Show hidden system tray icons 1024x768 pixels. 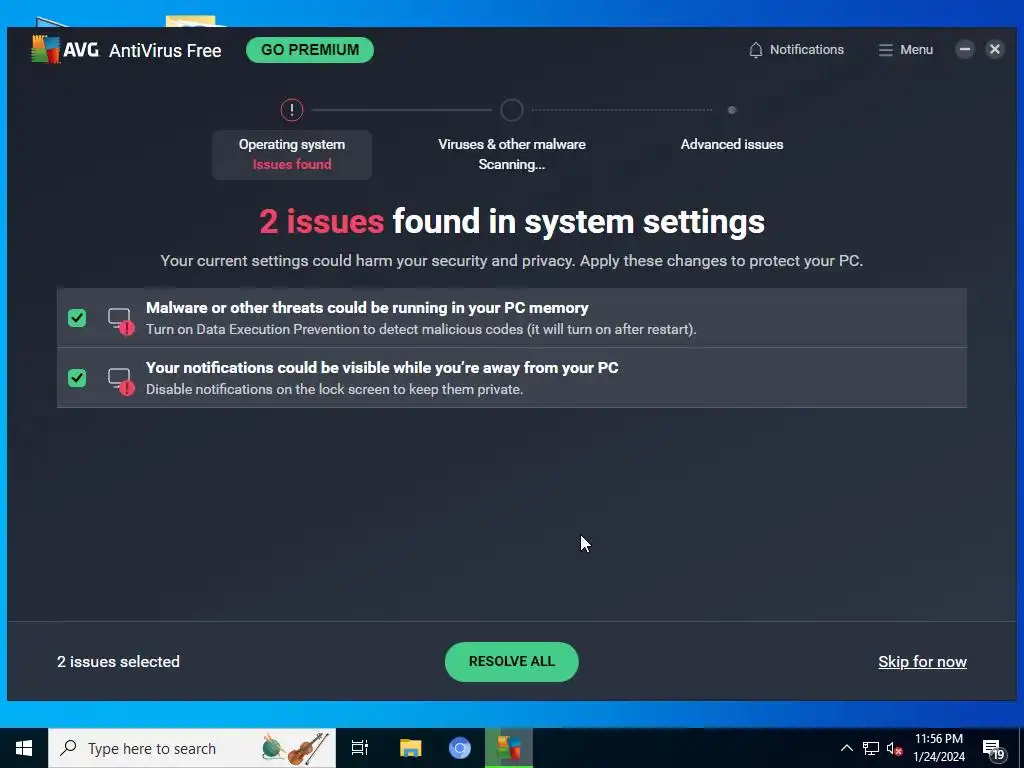[846, 748]
